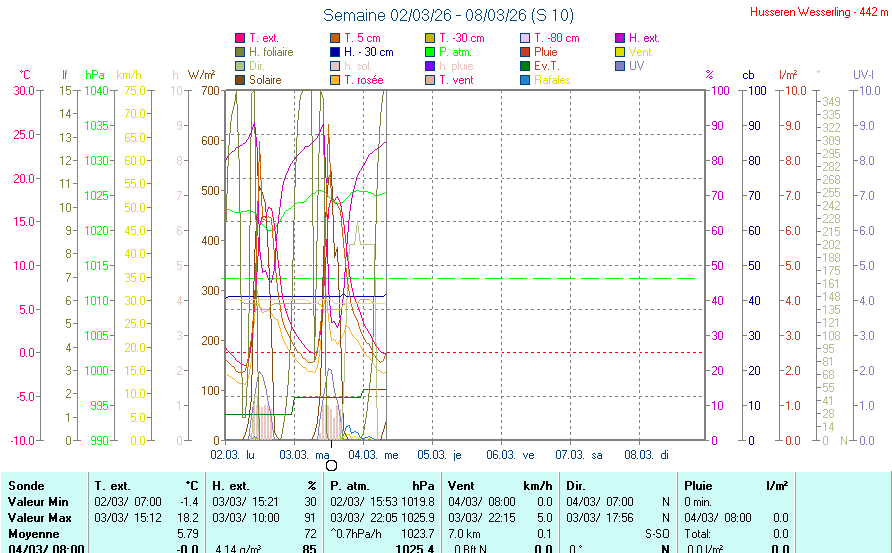Click the T. rosée orange legend square

pyautogui.click(x=335, y=80)
